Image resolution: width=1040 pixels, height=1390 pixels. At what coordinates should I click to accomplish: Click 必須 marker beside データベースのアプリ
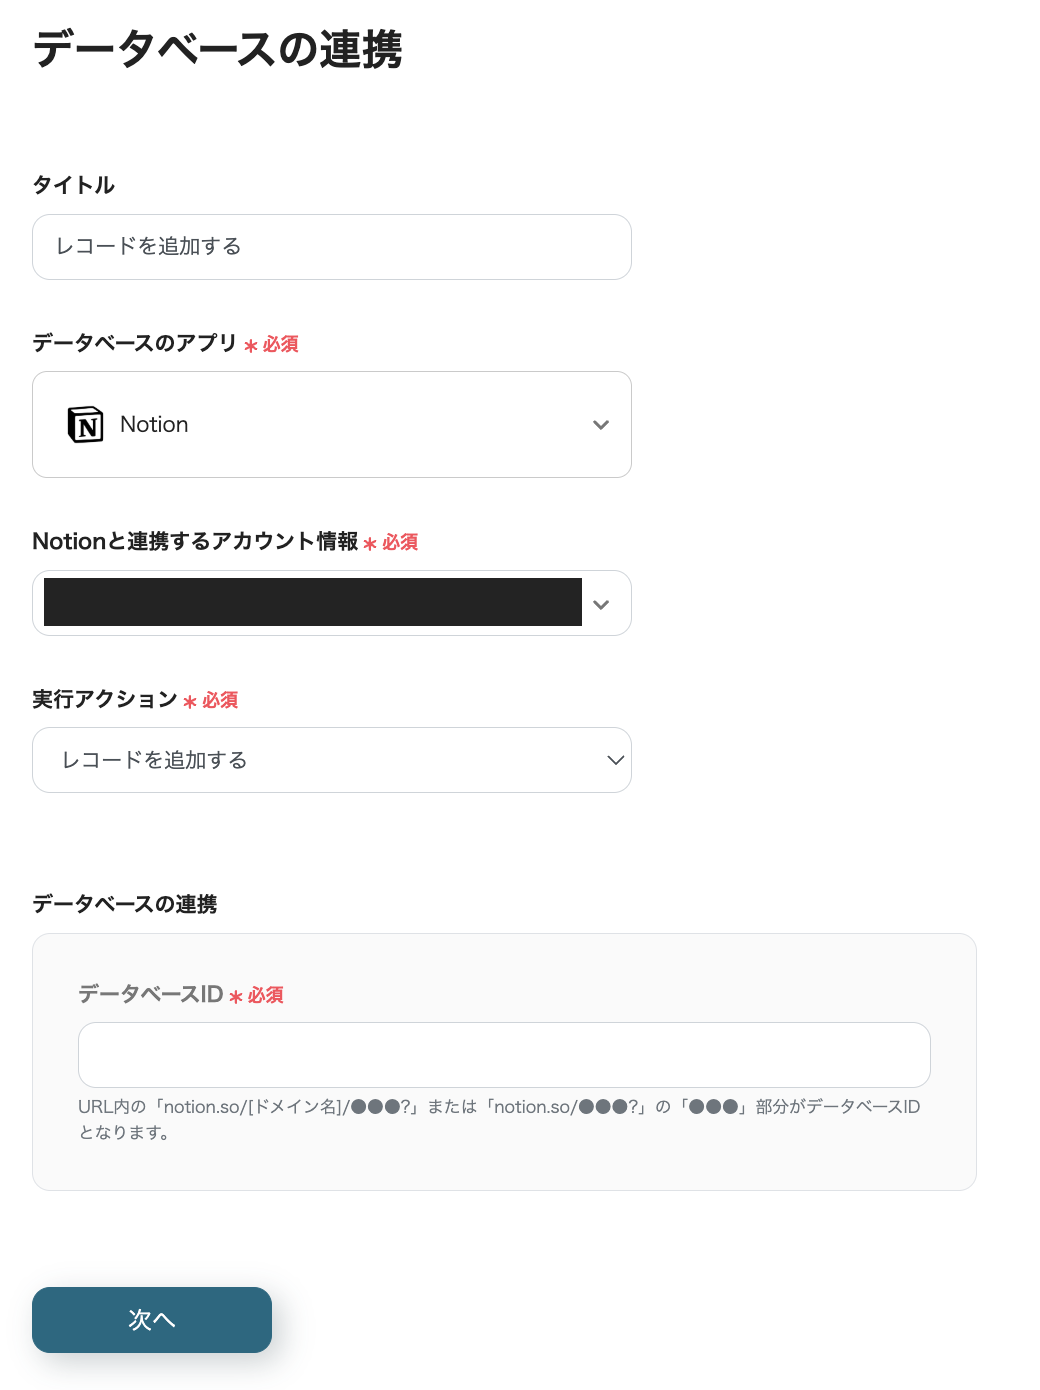click(280, 344)
